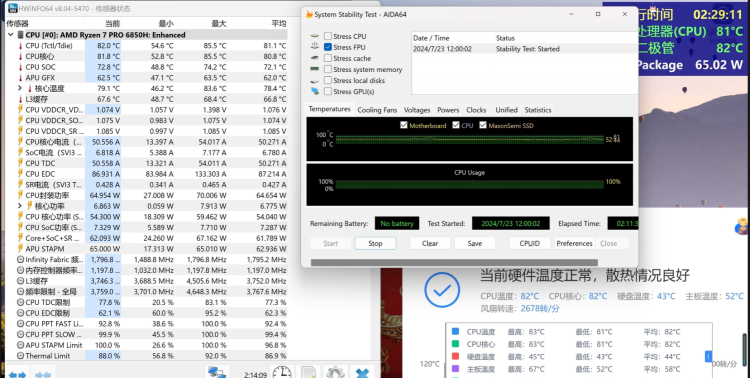Screen dimensions: 750x378
Task: Enable the Stress CPU checkbox
Action: click(x=328, y=36)
